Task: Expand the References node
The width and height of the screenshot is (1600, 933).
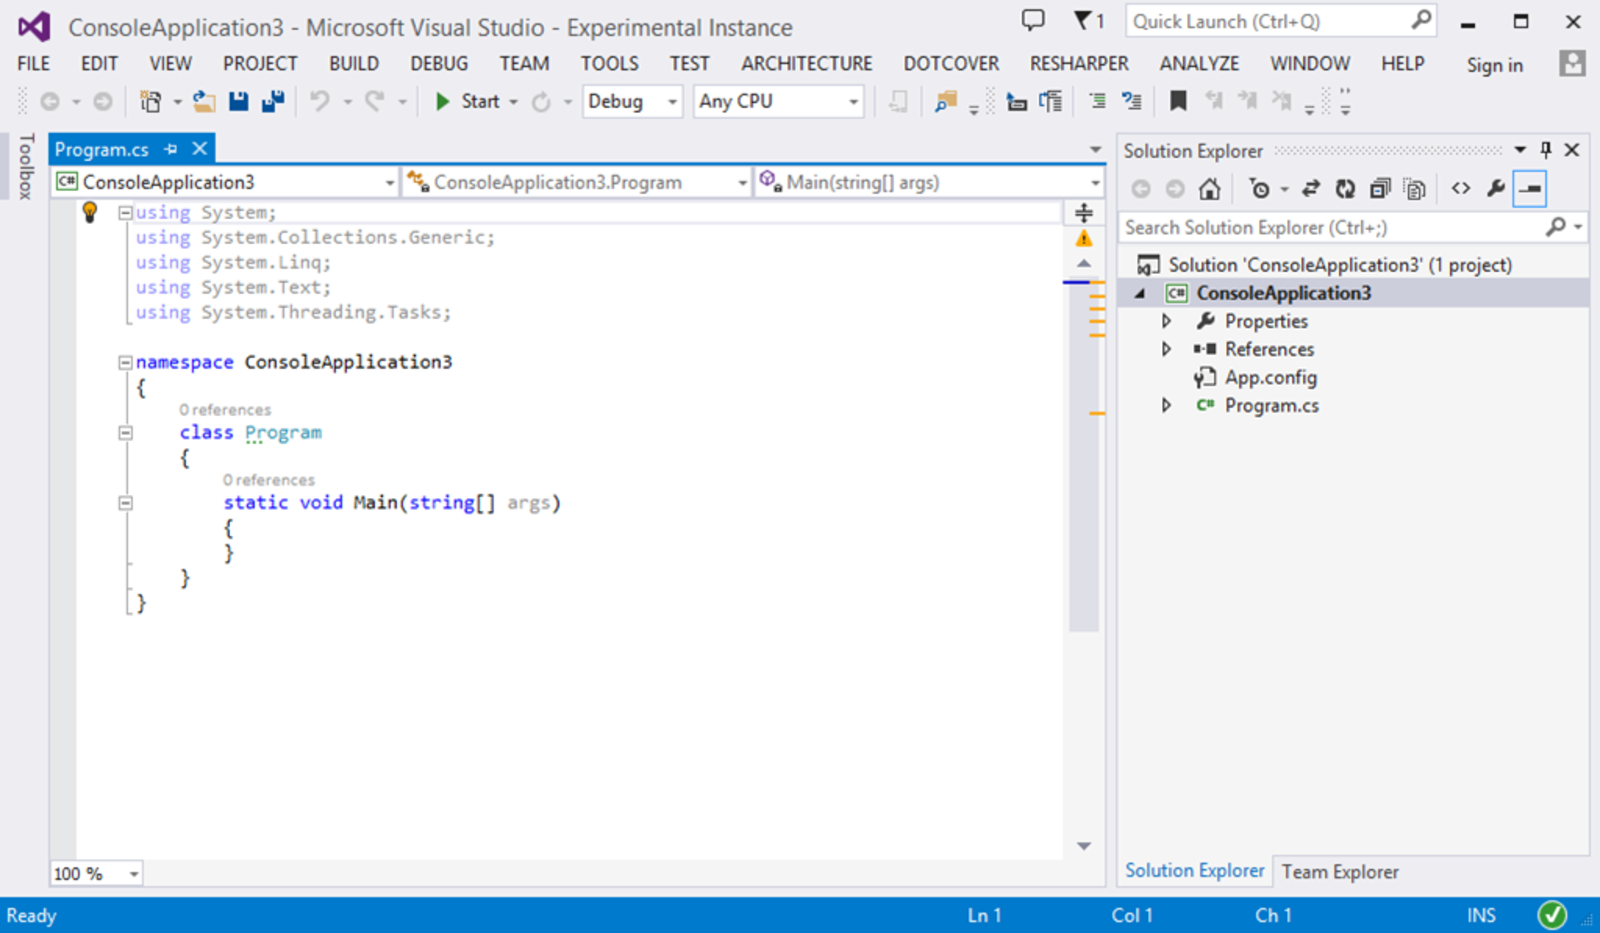Action: tap(1166, 349)
